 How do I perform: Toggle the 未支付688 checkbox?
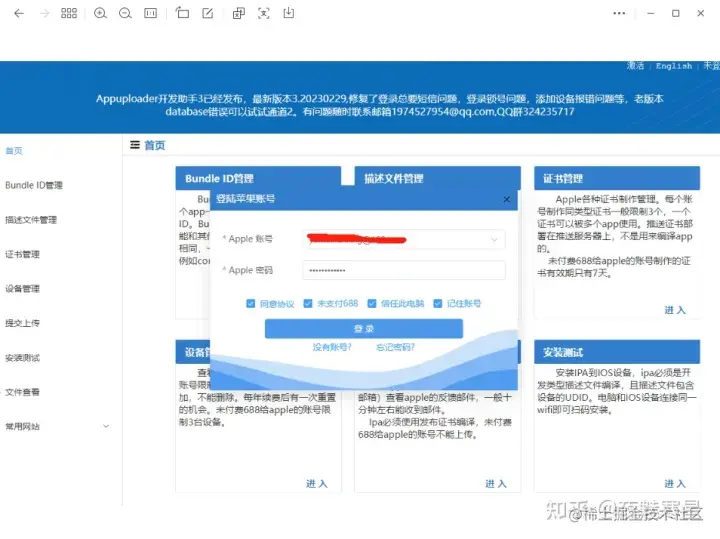308,303
